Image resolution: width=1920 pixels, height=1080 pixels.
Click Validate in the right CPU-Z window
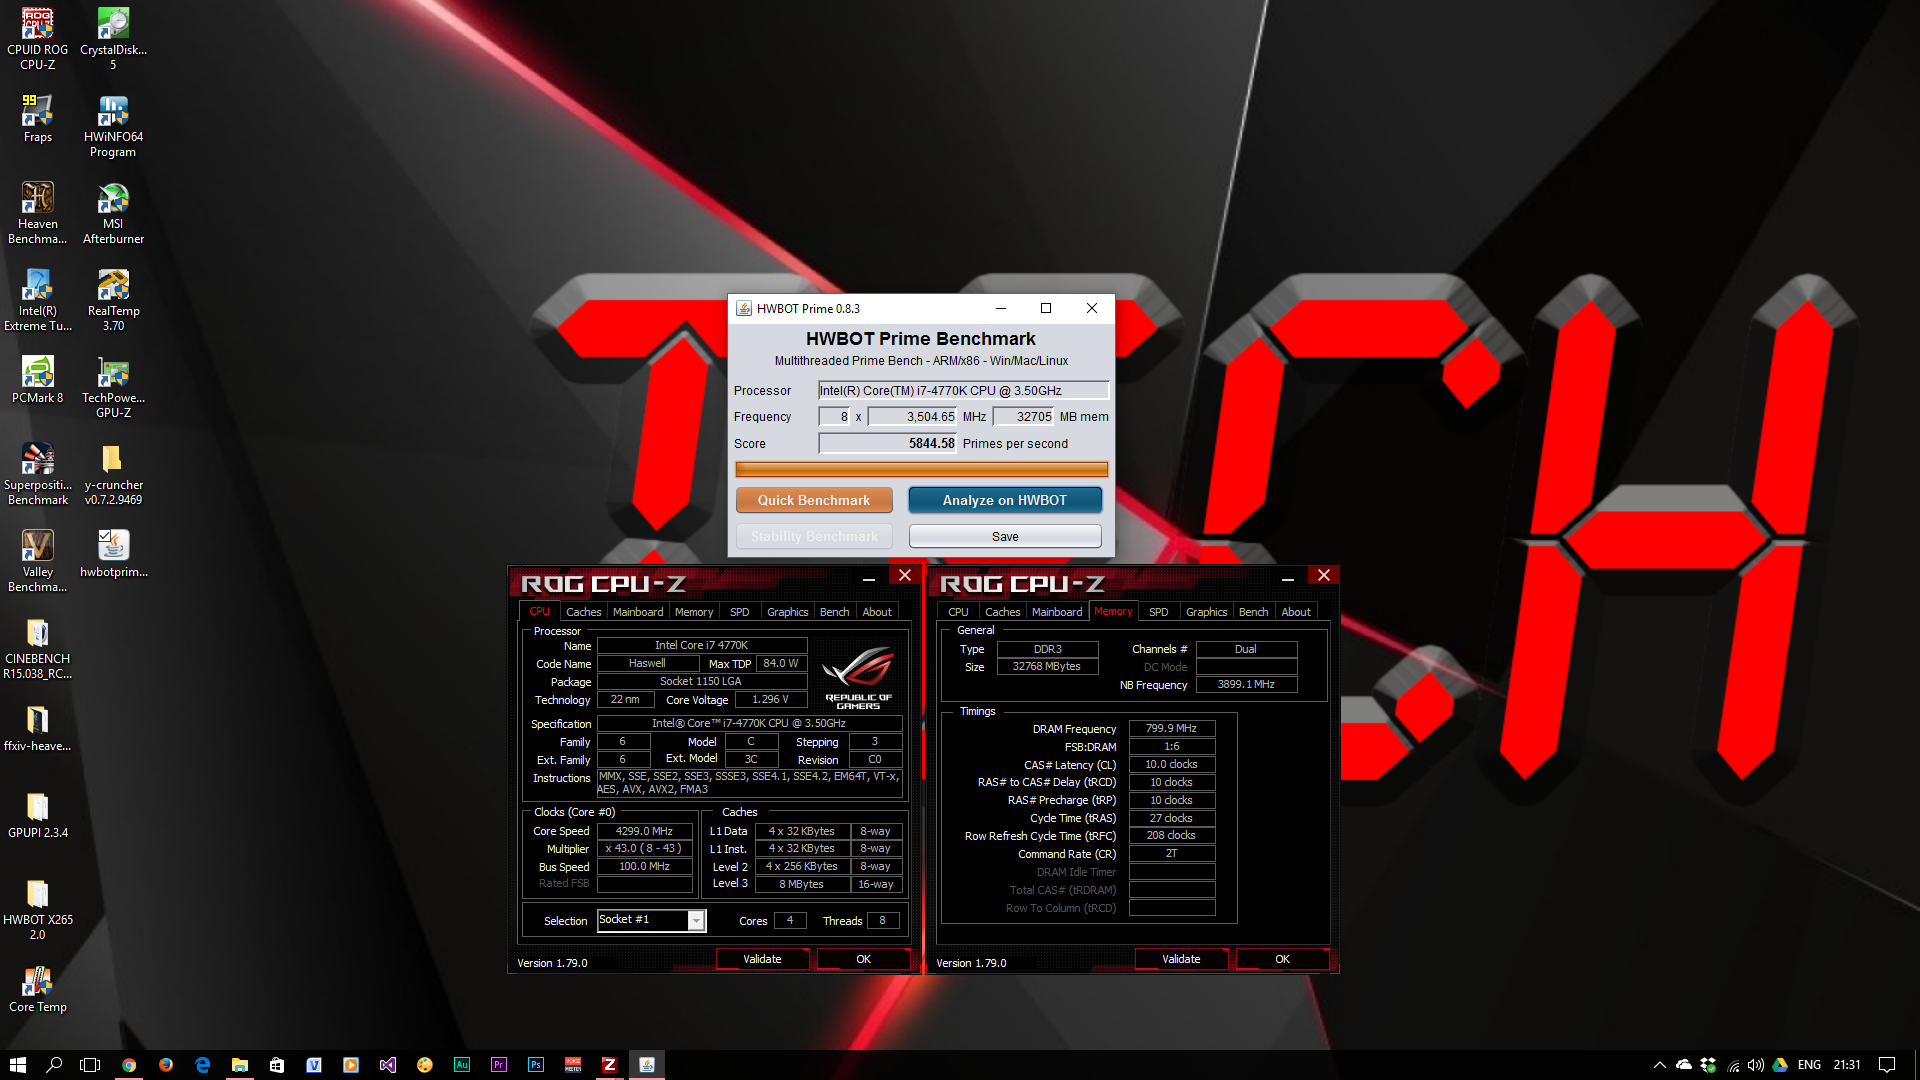click(x=1181, y=959)
